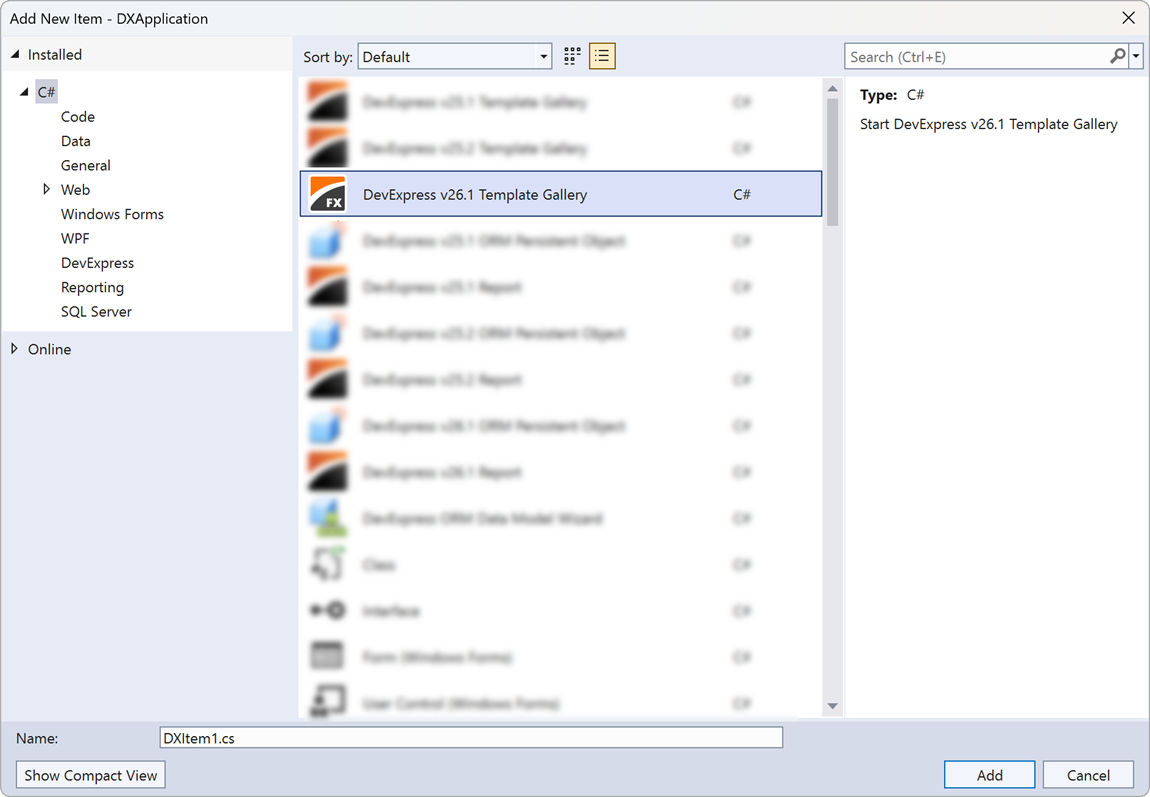Click the ORM Data Model Wizard icon
The image size is (1150, 797).
pyautogui.click(x=327, y=518)
